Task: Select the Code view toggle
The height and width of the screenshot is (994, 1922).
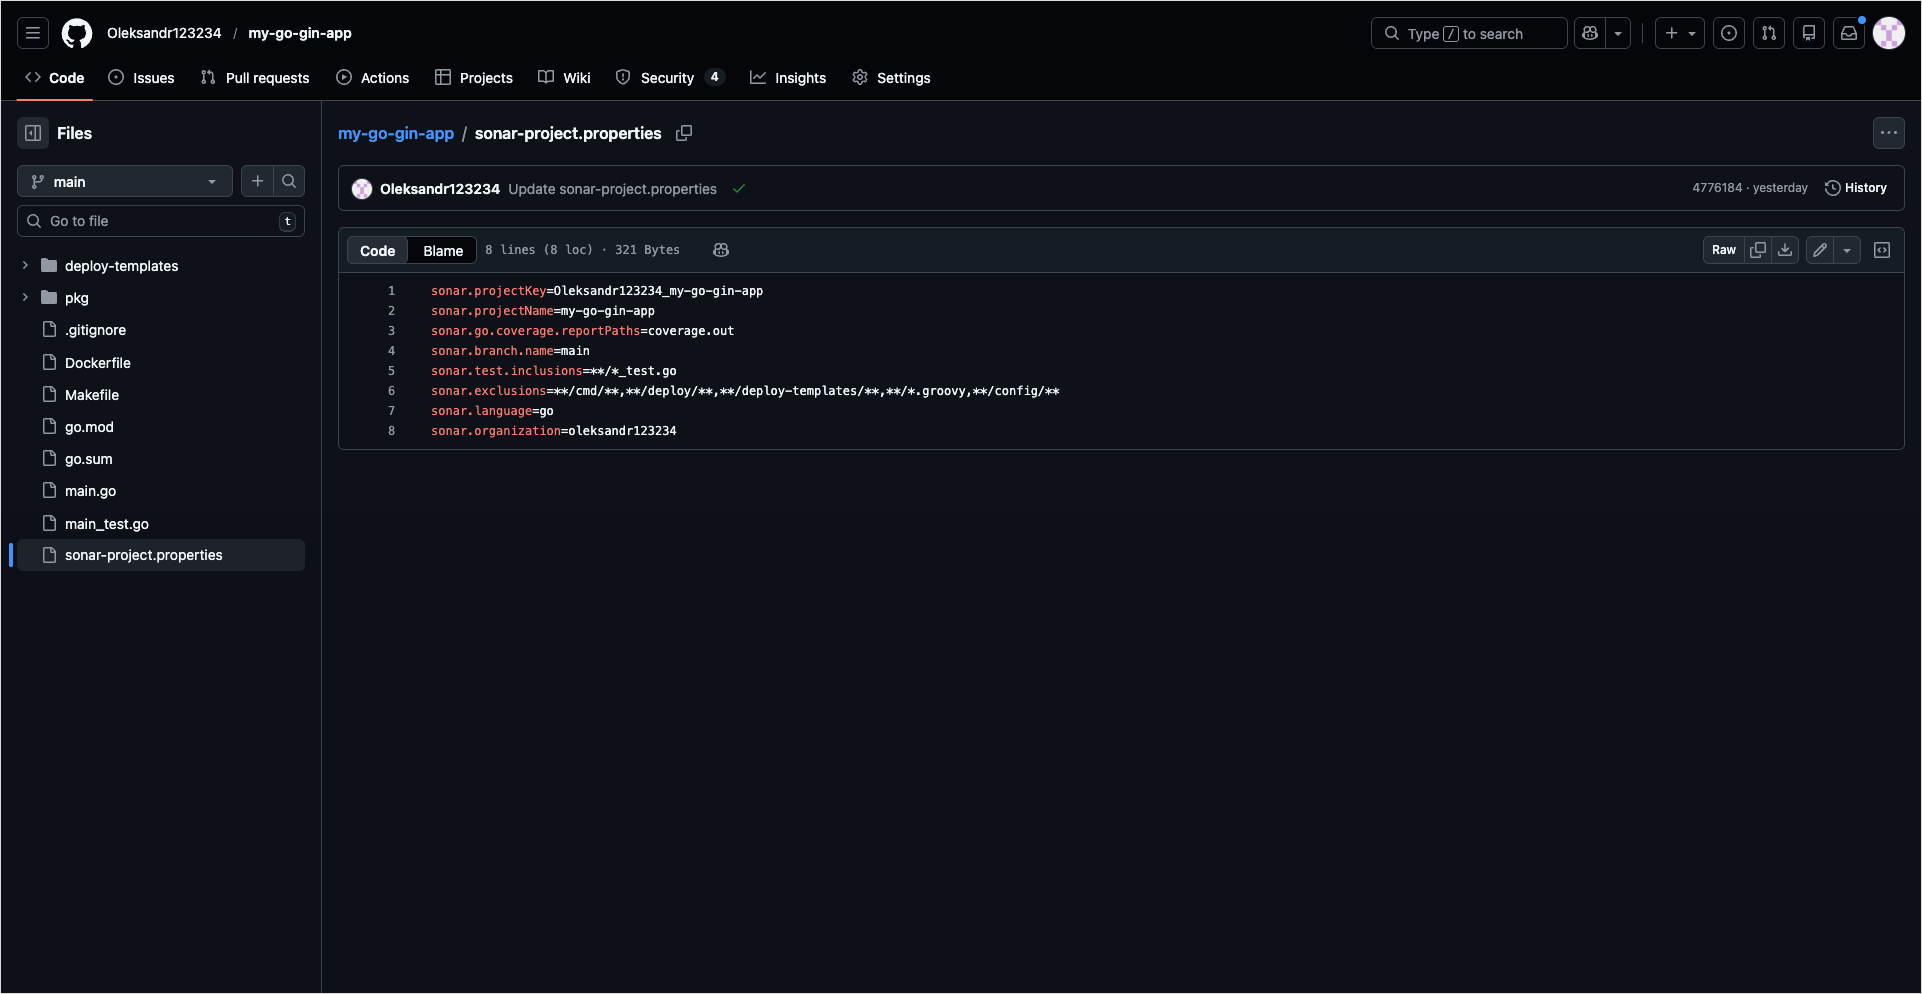Action: click(377, 250)
